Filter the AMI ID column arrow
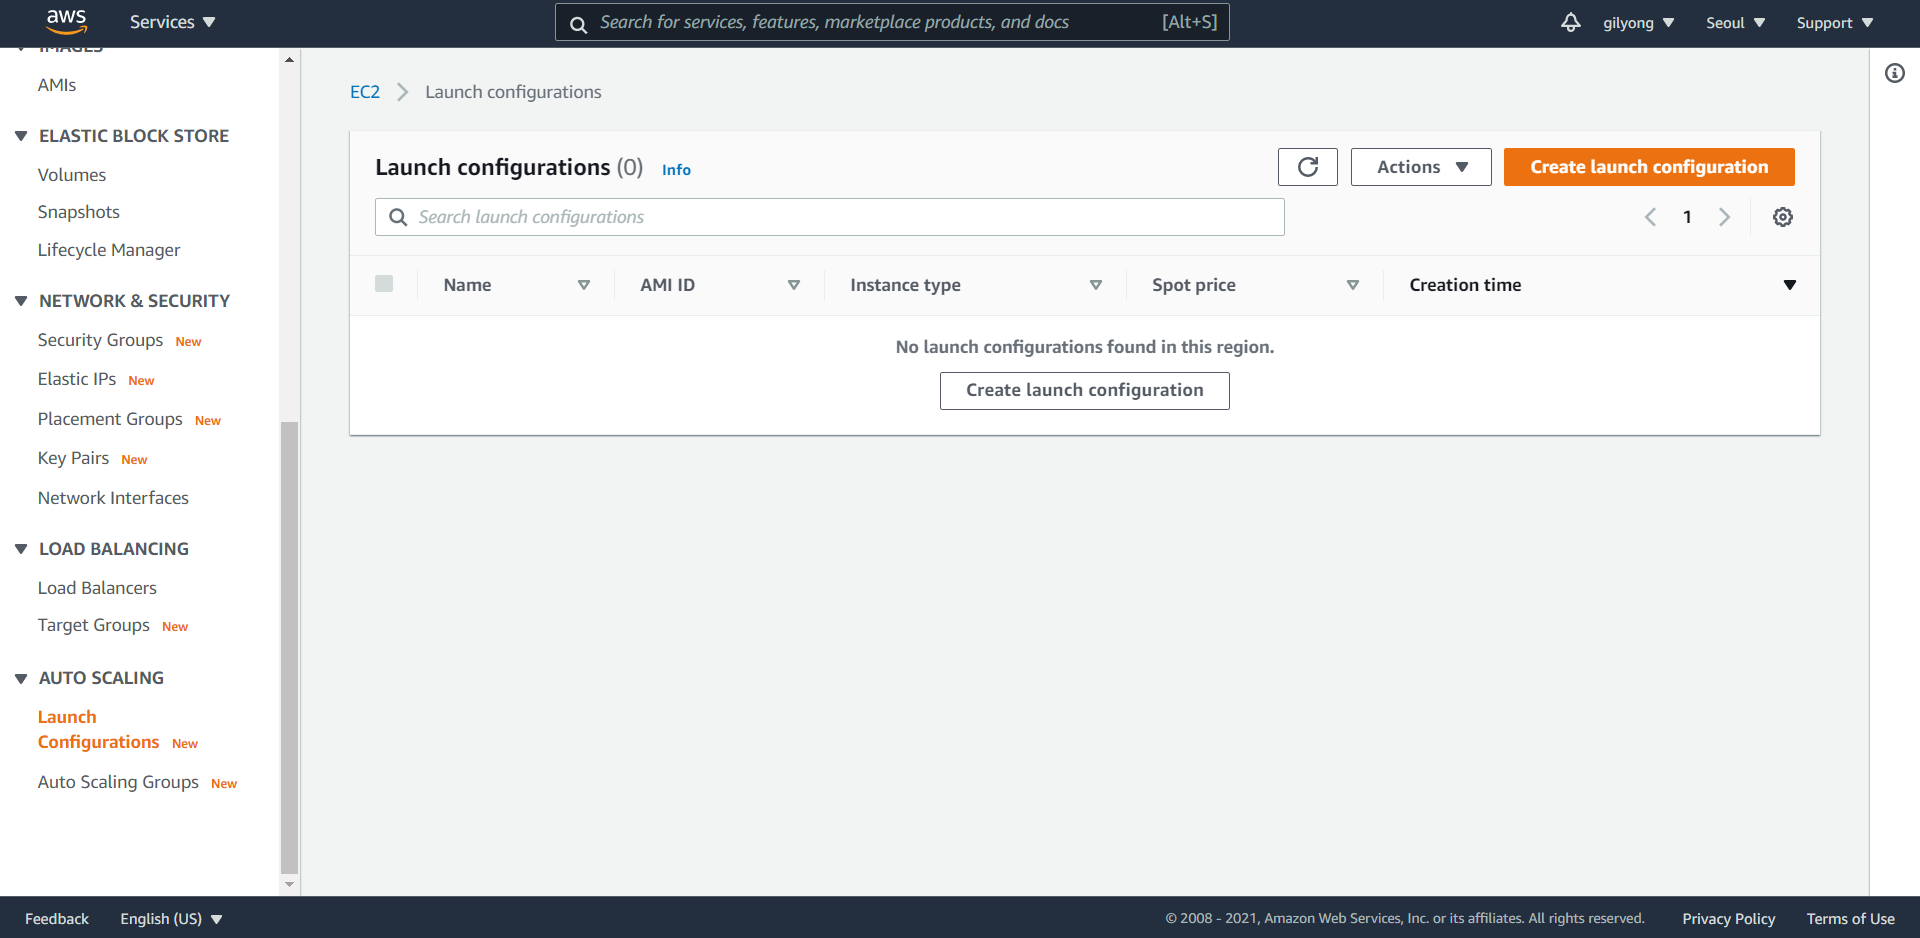1920x938 pixels. point(794,285)
